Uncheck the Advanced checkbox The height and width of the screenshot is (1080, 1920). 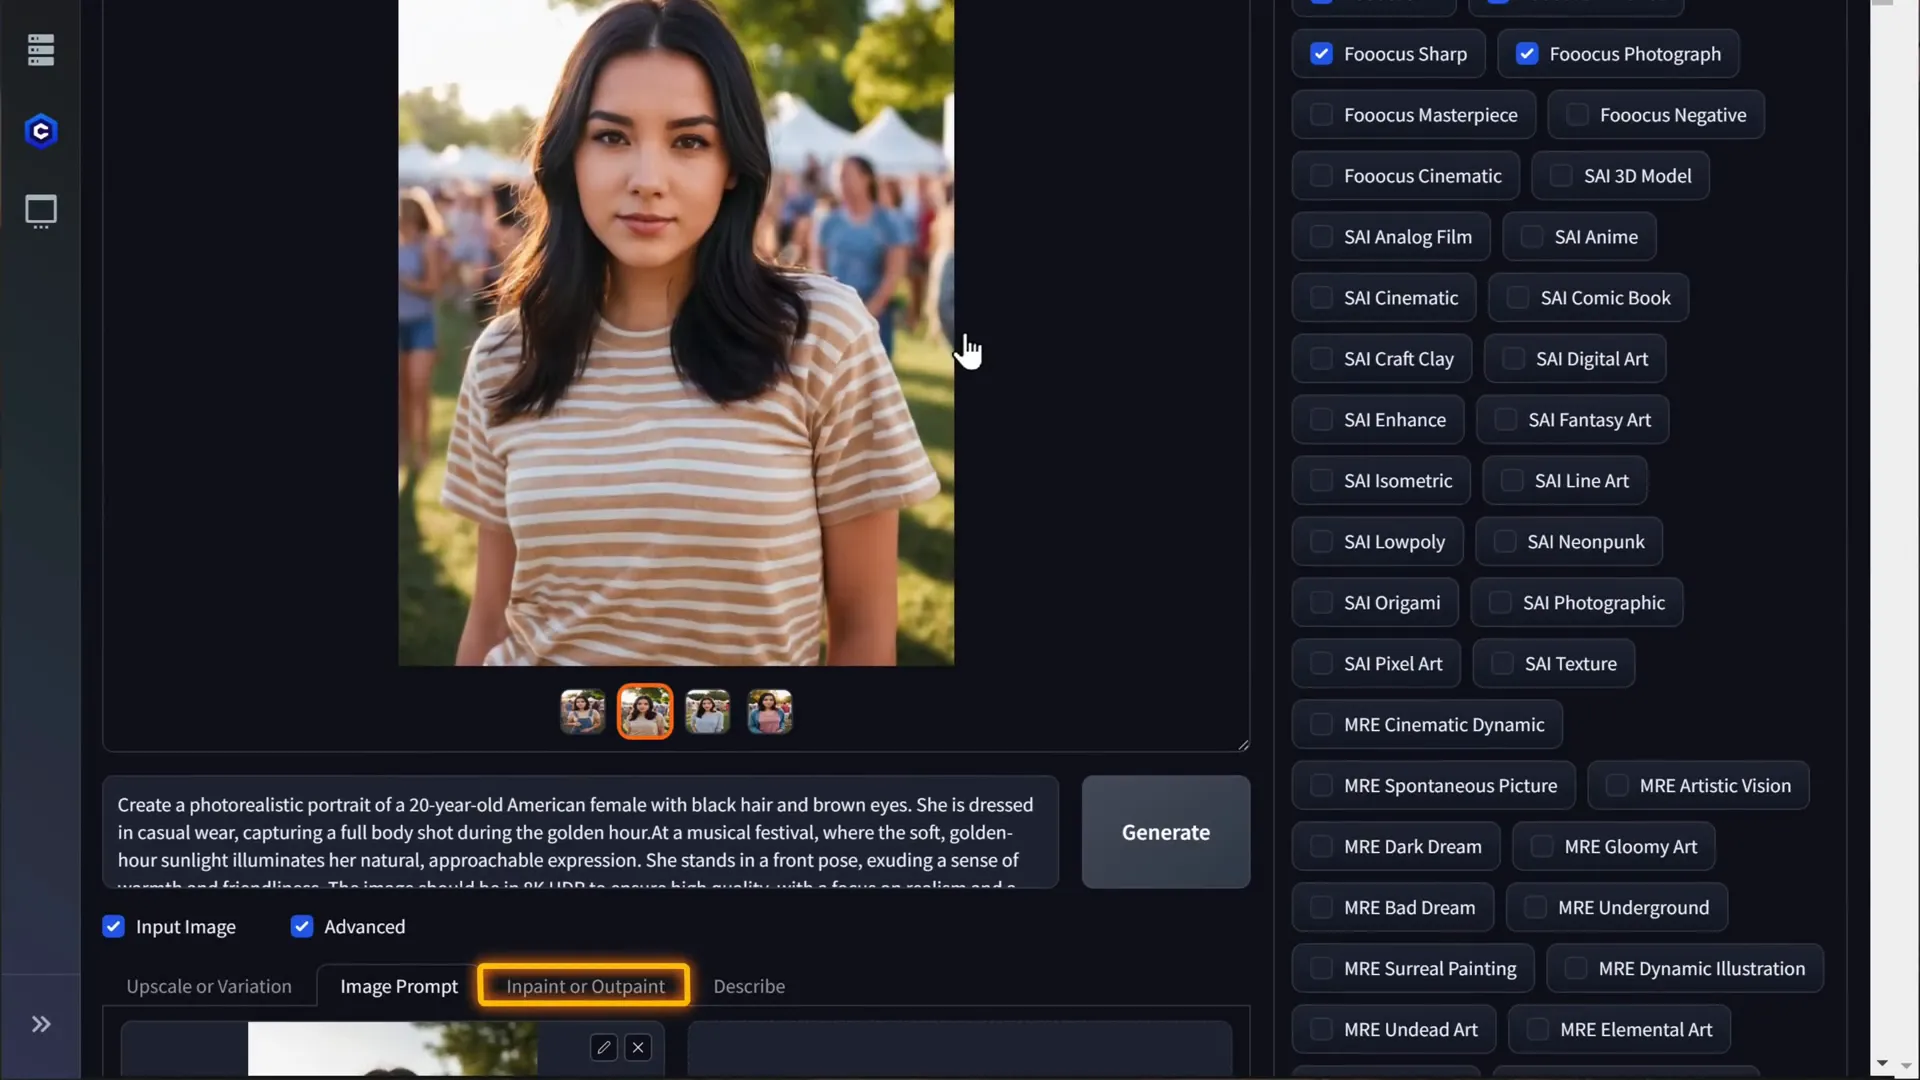[302, 927]
